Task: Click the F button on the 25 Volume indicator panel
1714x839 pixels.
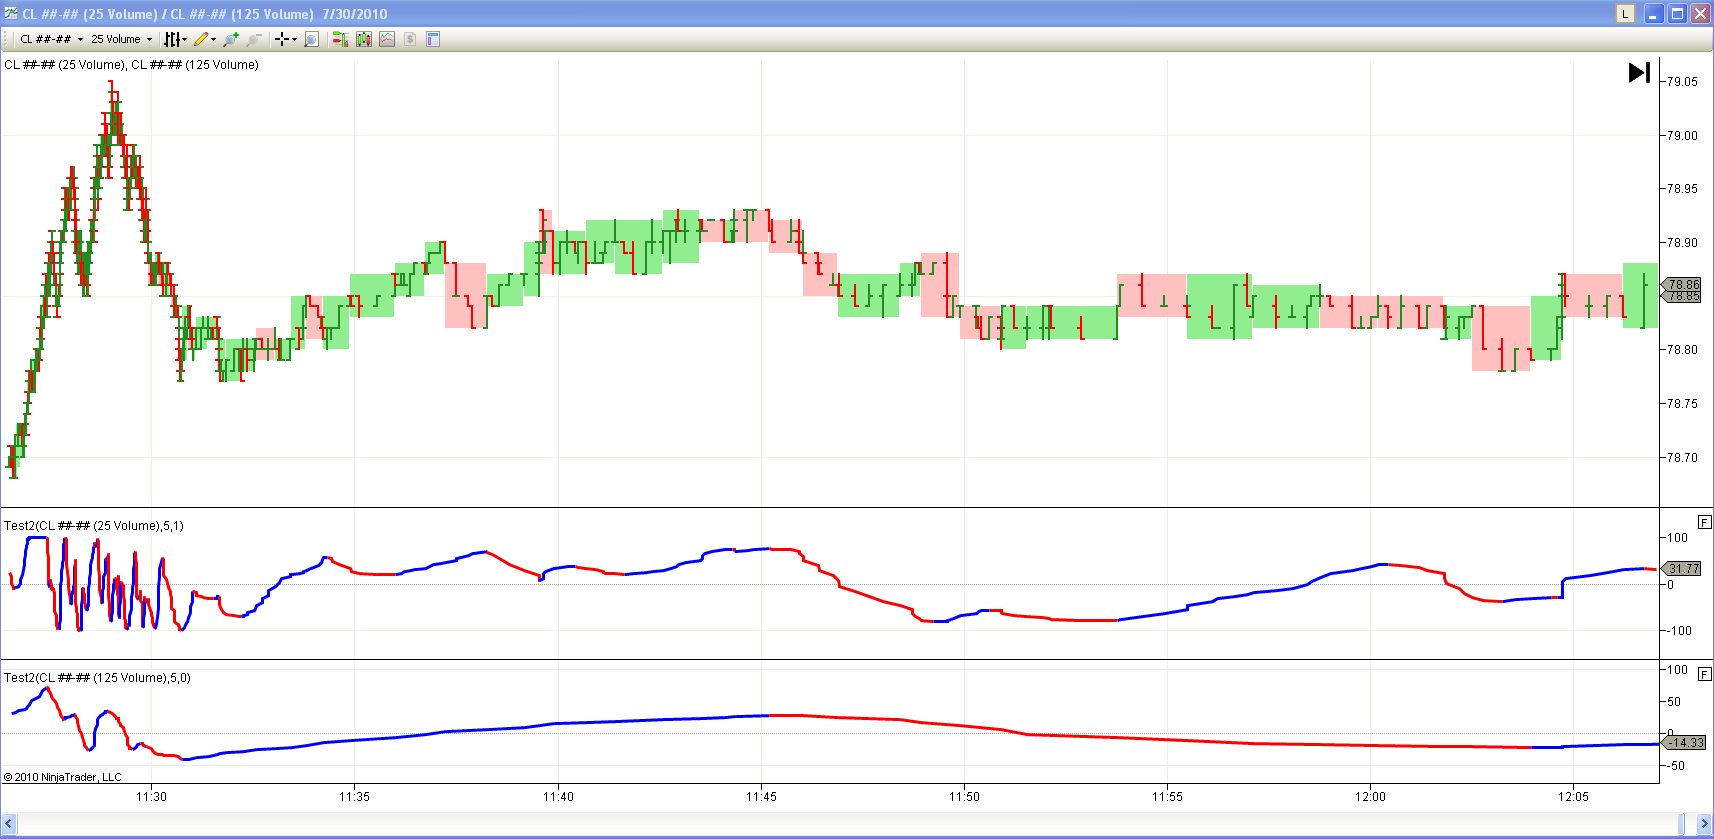Action: pos(1704,522)
